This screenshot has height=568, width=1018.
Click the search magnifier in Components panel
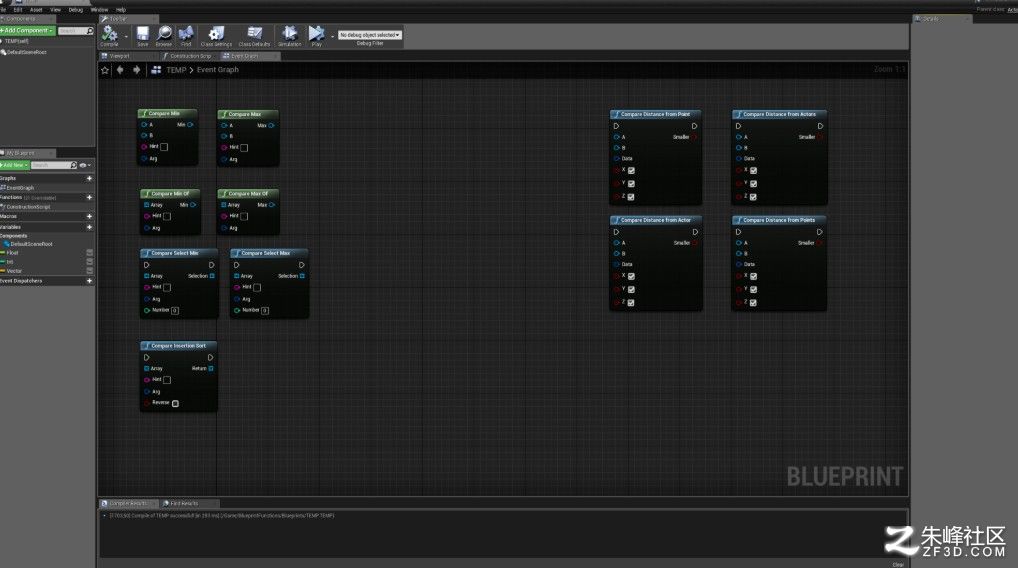(90, 31)
